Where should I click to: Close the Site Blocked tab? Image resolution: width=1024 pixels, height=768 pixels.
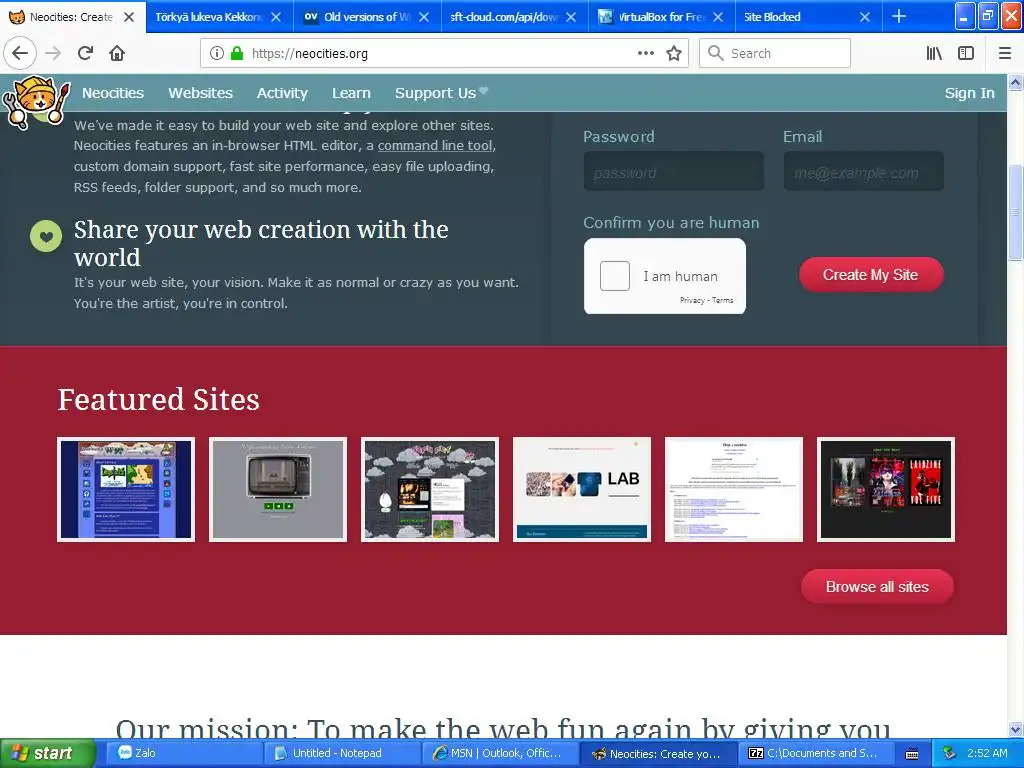[x=865, y=17]
